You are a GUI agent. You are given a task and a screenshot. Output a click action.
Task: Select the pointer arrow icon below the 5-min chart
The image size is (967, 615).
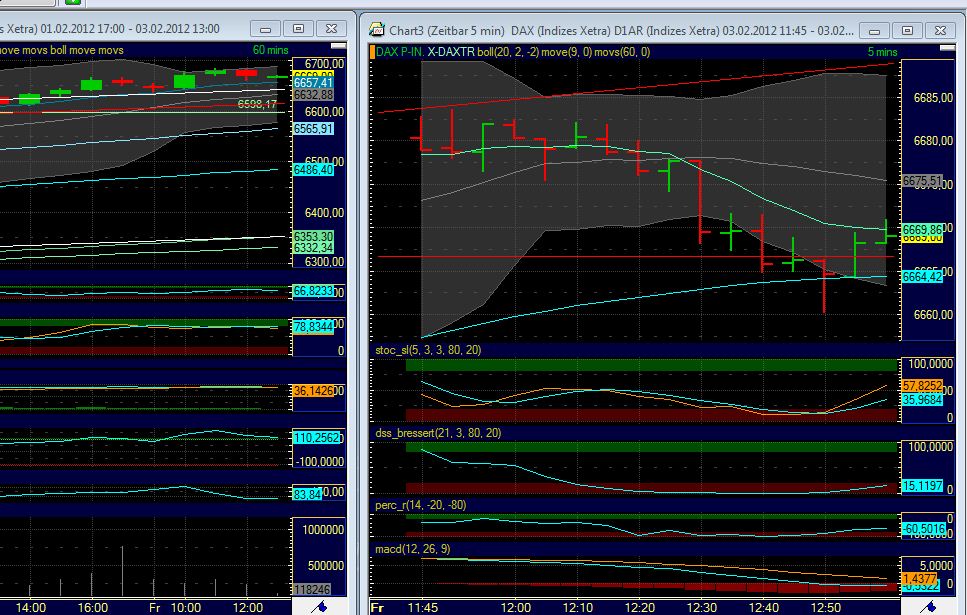point(928,606)
